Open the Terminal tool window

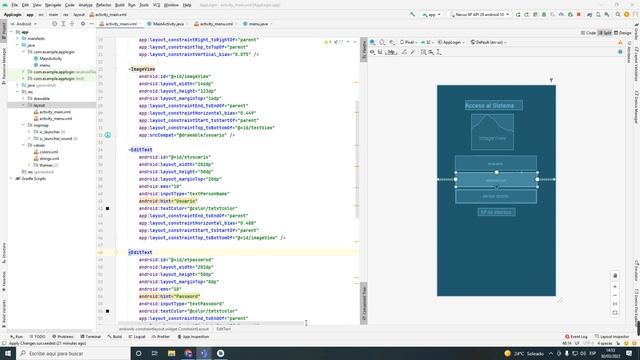[91, 337]
